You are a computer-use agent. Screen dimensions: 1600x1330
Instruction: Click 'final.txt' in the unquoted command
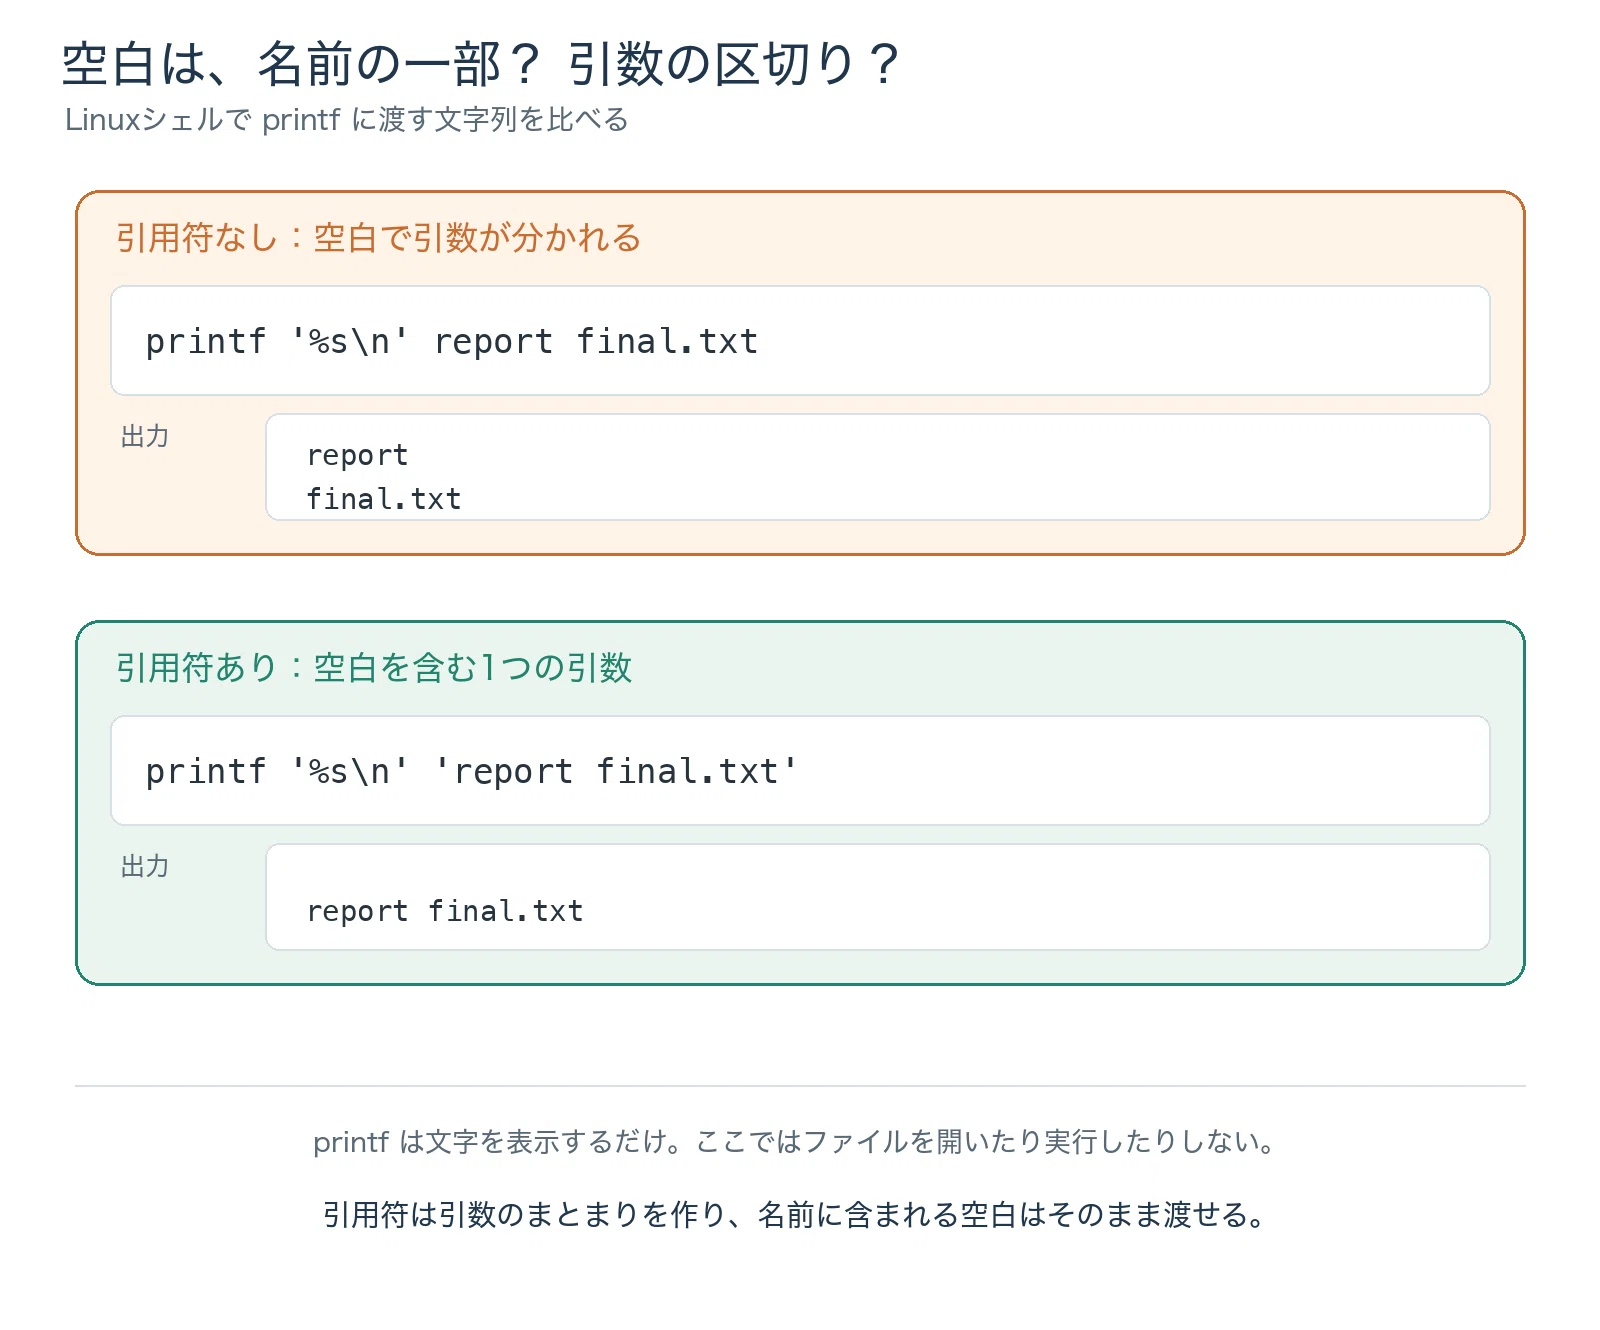click(x=667, y=342)
